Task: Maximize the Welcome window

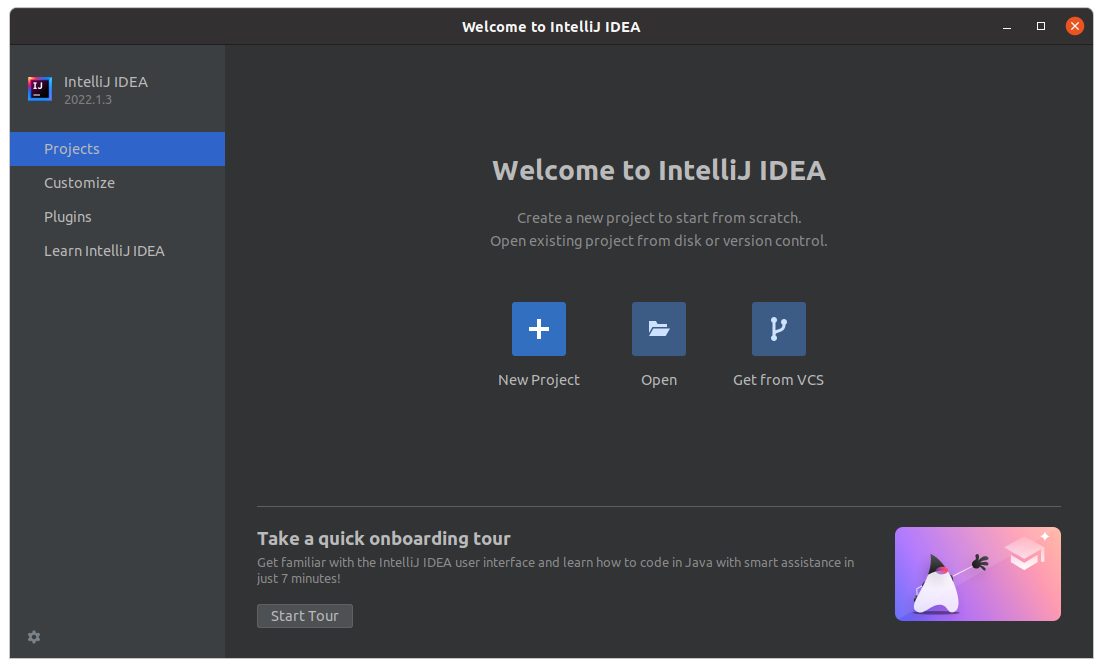Action: (1041, 26)
